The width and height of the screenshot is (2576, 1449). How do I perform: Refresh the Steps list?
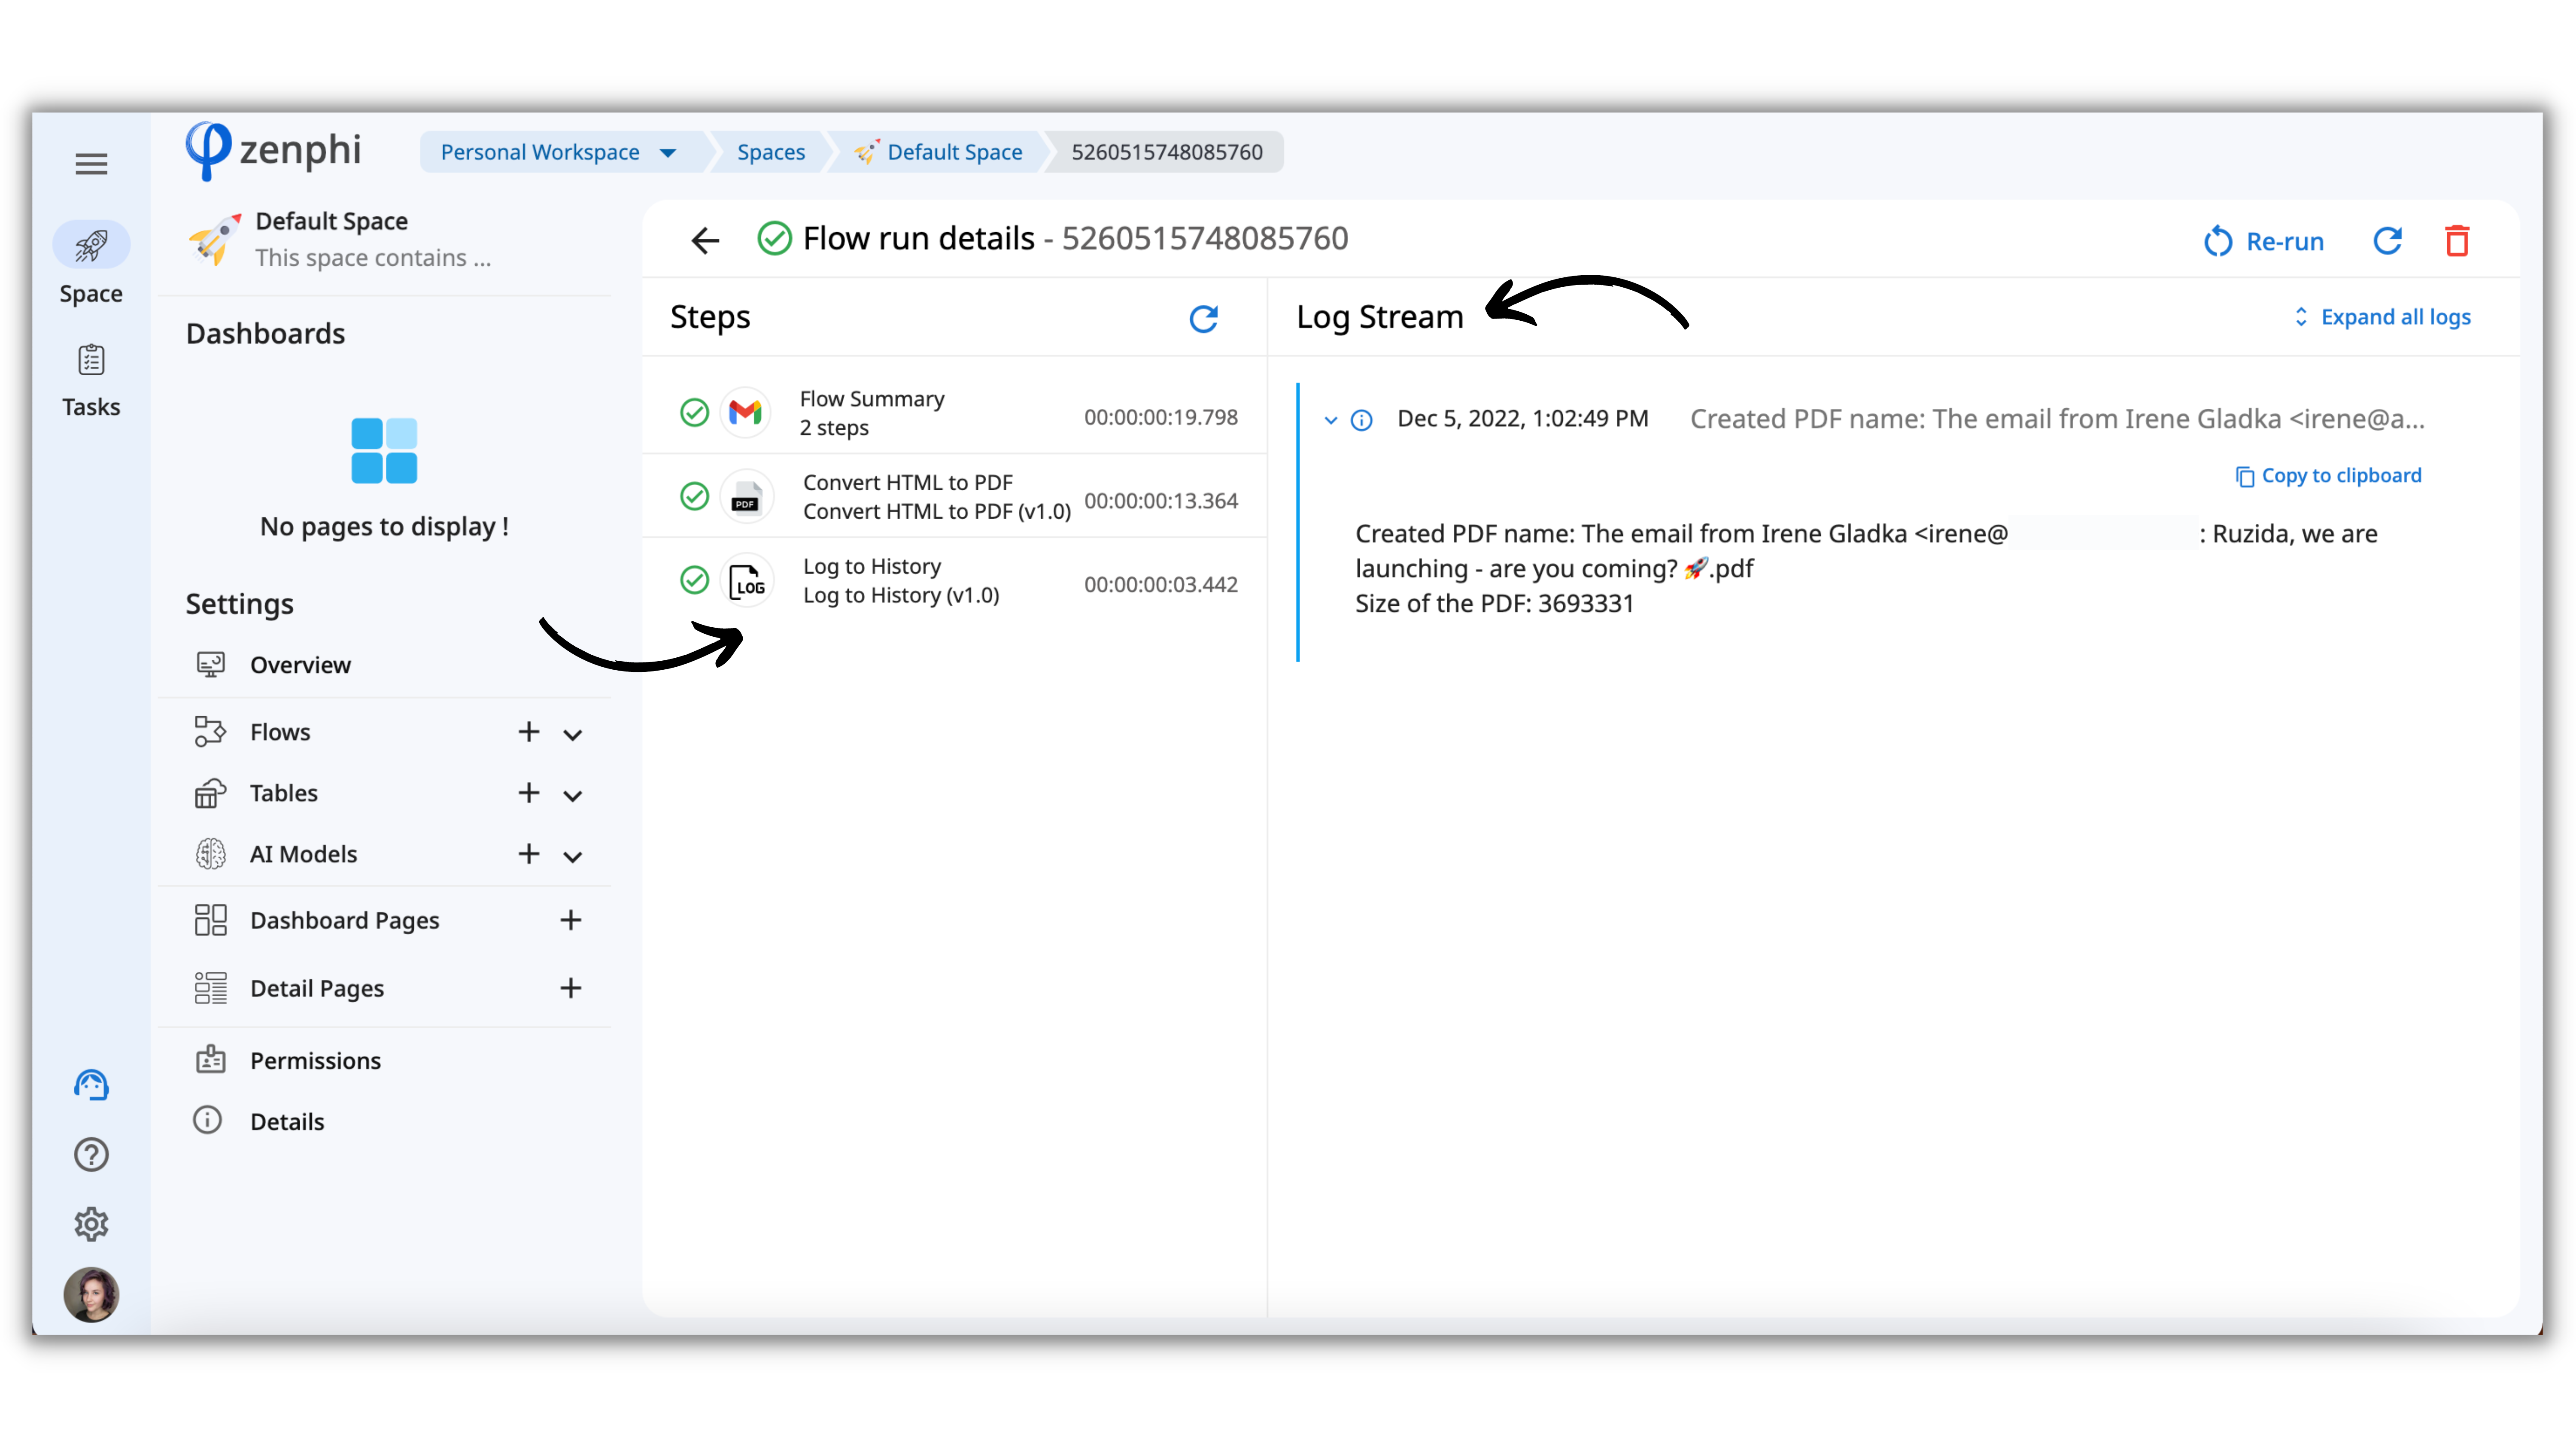coord(1203,318)
